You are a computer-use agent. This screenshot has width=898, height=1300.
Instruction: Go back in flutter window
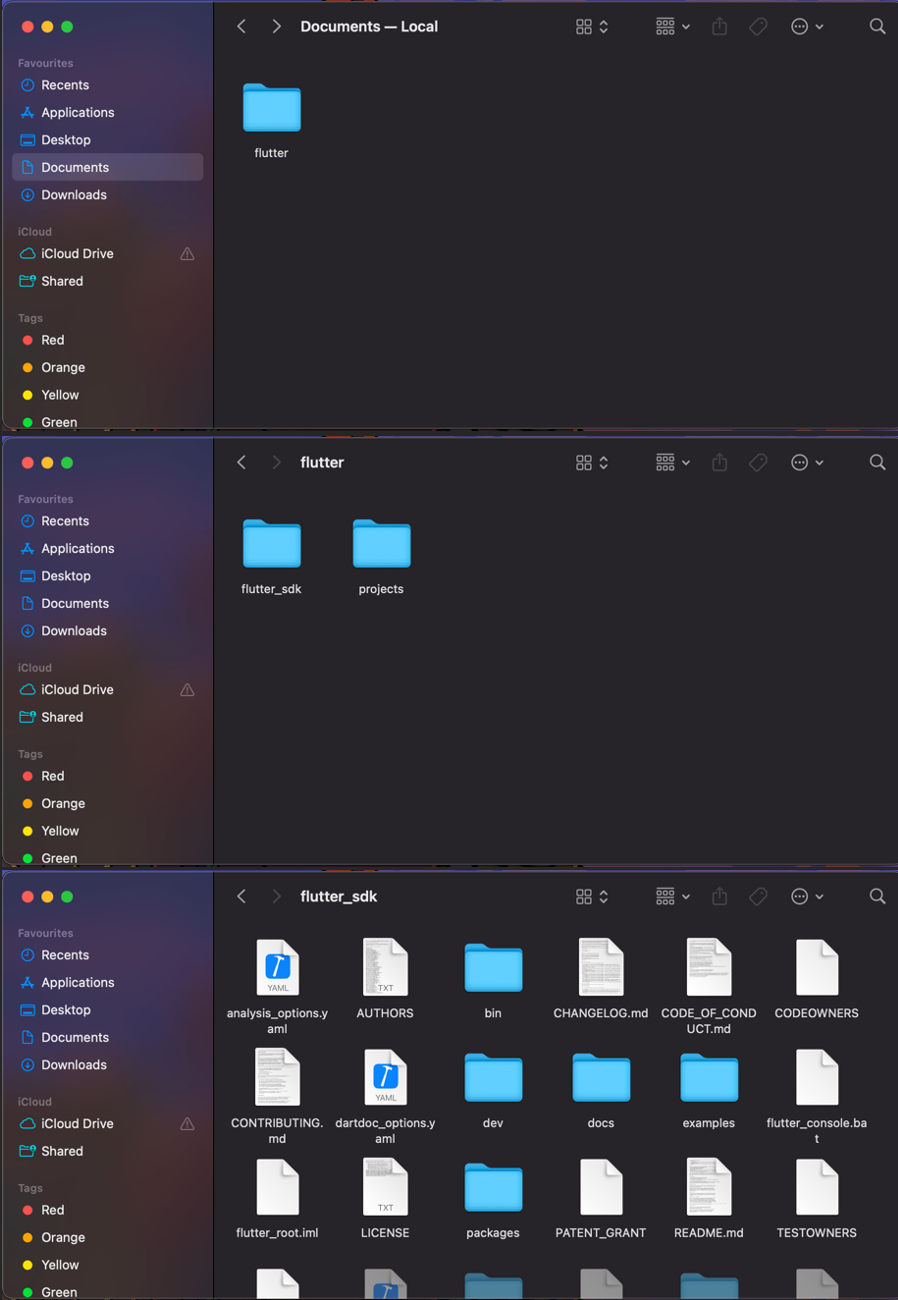[x=241, y=462]
